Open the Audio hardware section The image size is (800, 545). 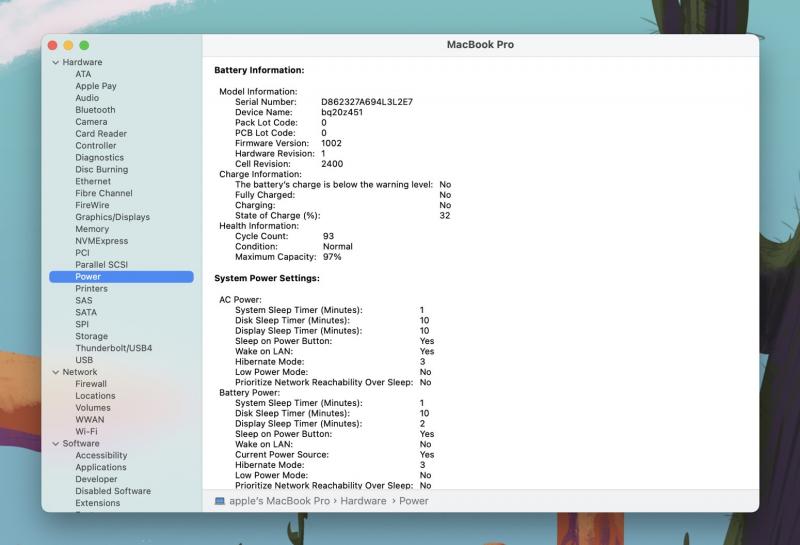click(87, 97)
